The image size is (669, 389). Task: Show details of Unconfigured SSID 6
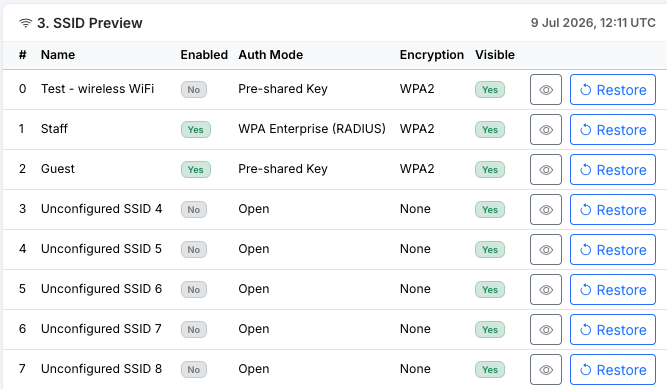[546, 290]
